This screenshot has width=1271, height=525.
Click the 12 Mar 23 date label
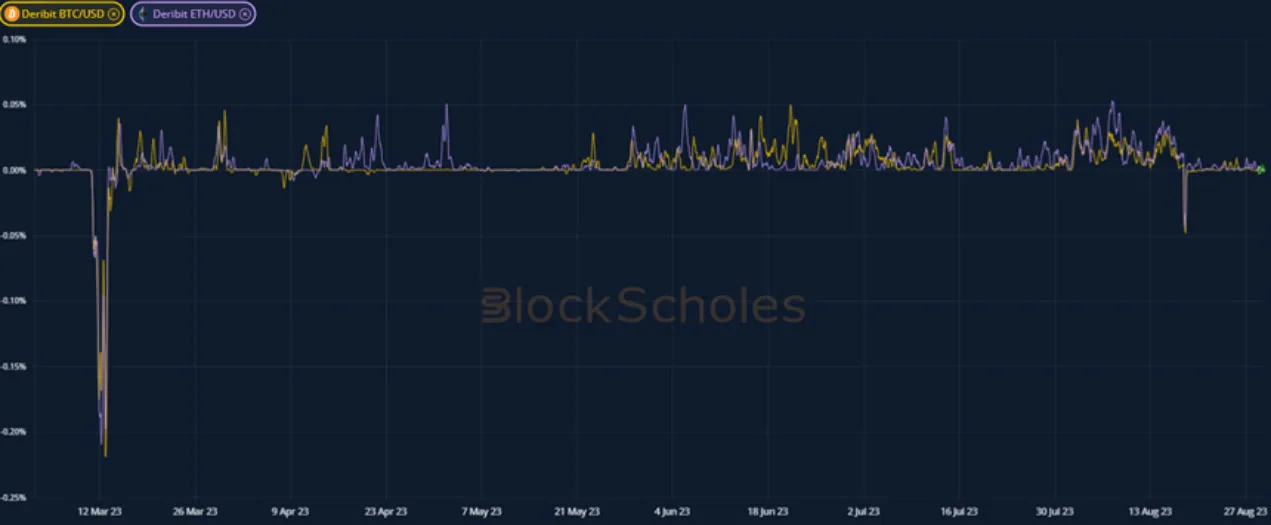tap(100, 511)
